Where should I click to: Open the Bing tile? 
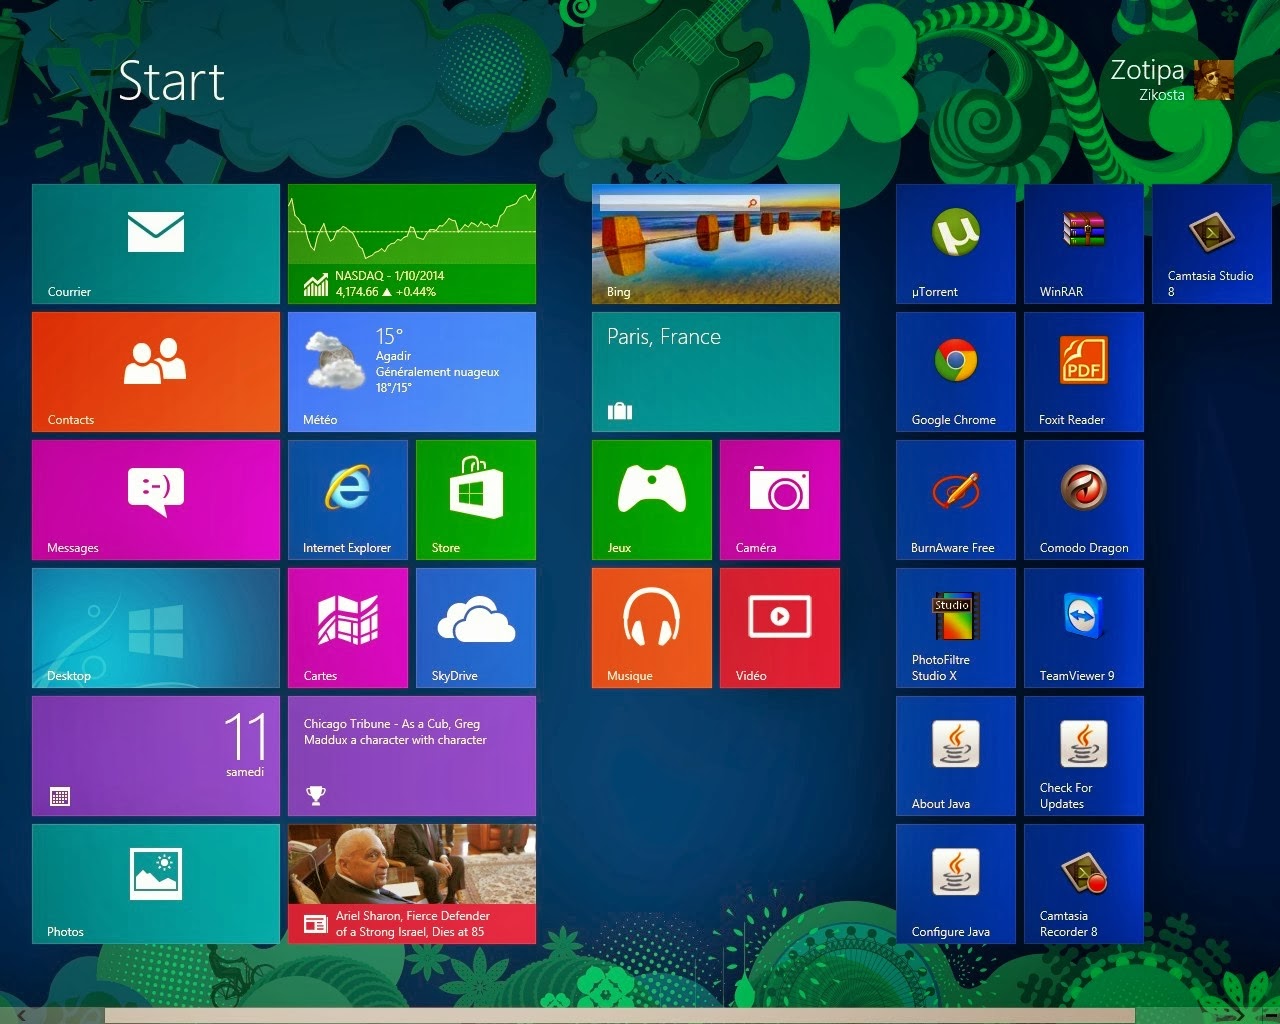[716, 244]
